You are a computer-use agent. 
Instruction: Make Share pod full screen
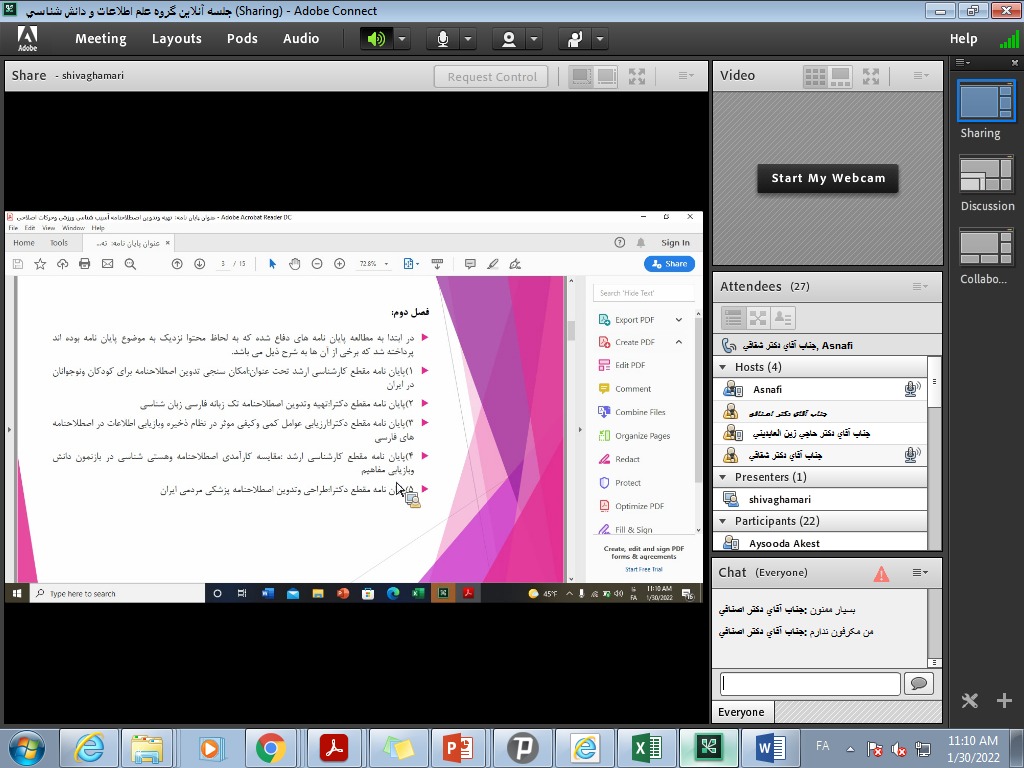tap(637, 76)
